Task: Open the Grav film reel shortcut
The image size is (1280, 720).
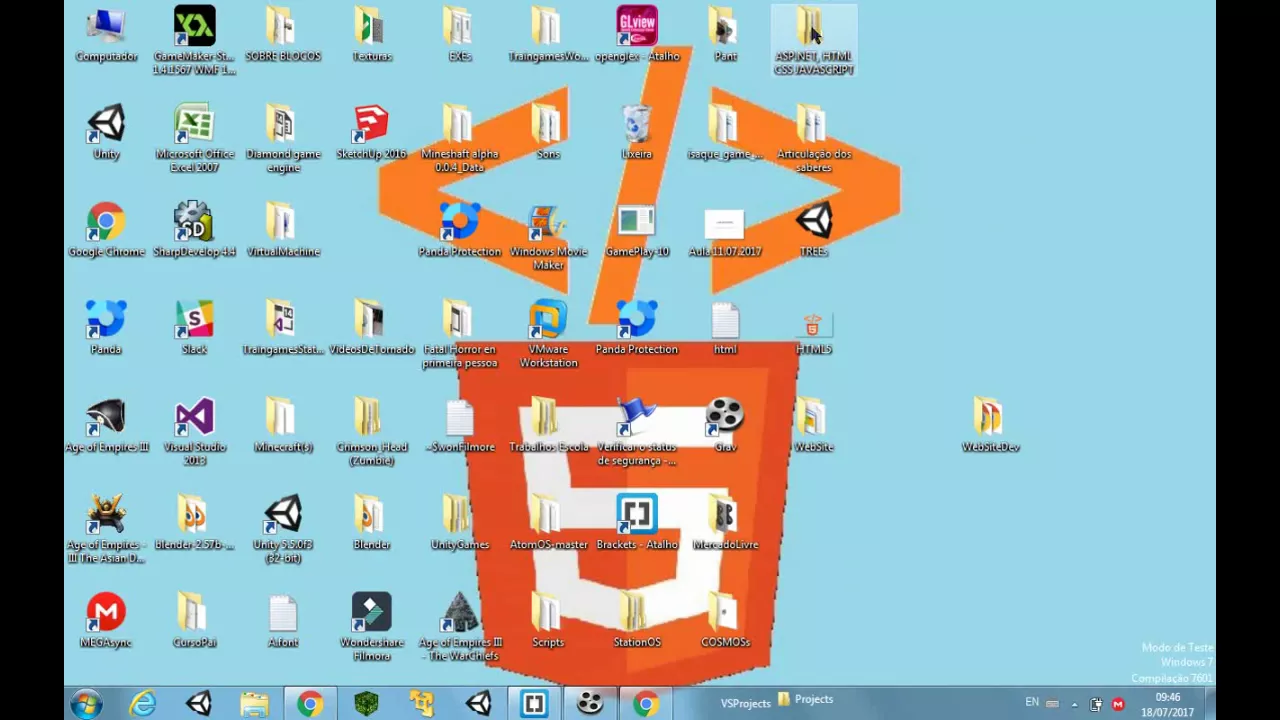Action: click(725, 425)
